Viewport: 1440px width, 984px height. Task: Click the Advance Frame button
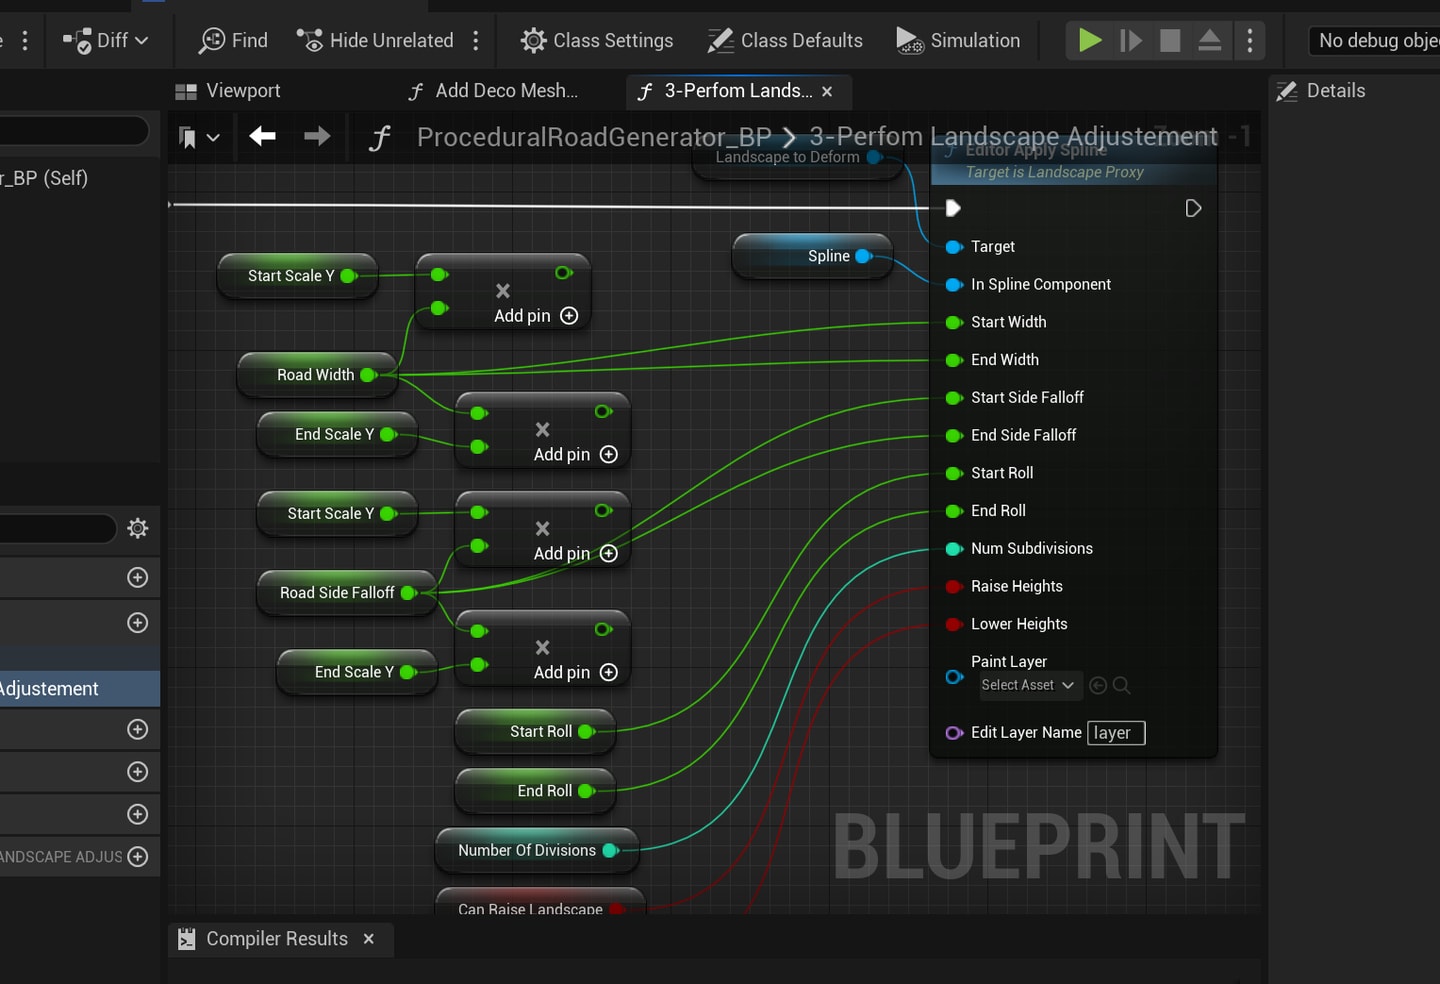[1131, 41]
